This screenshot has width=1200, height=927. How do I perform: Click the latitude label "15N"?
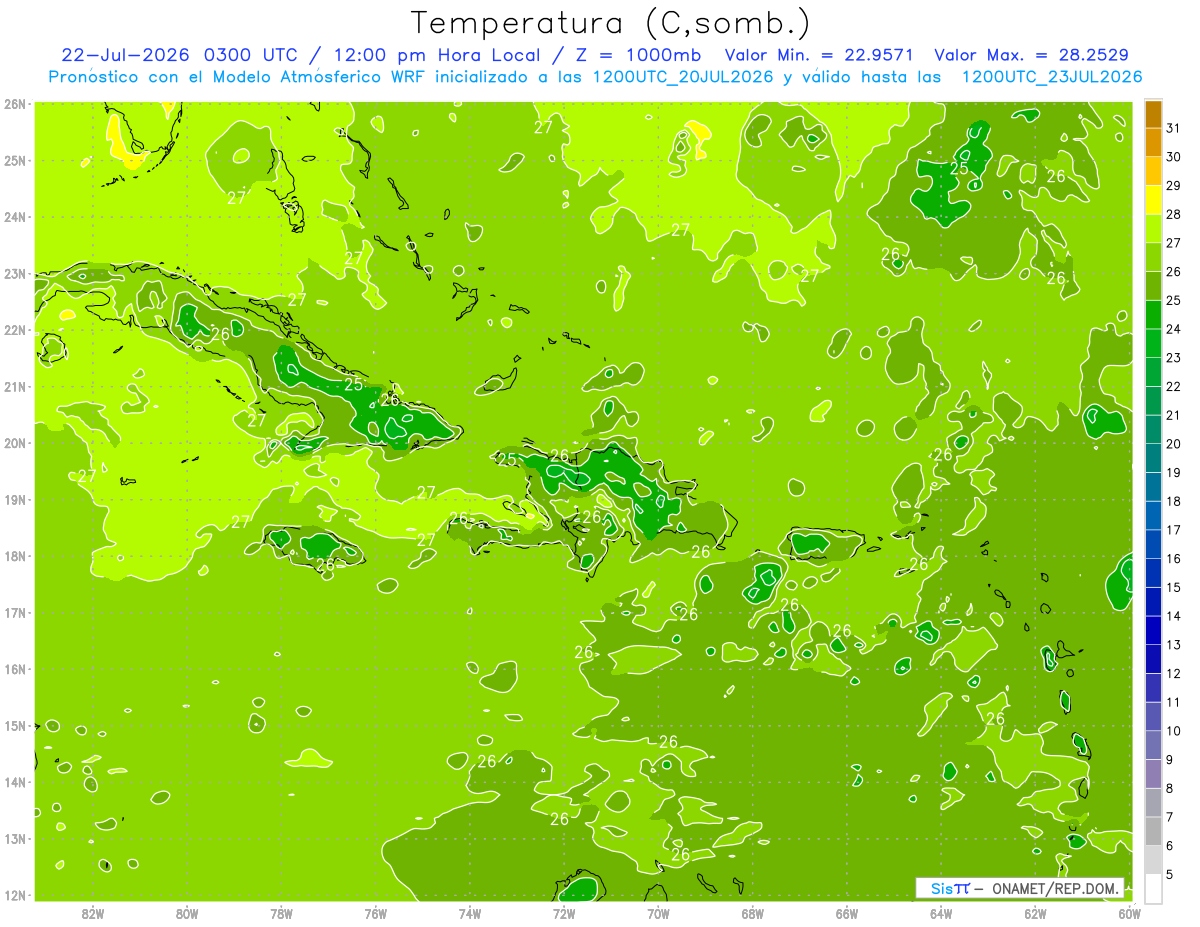coord(15,726)
